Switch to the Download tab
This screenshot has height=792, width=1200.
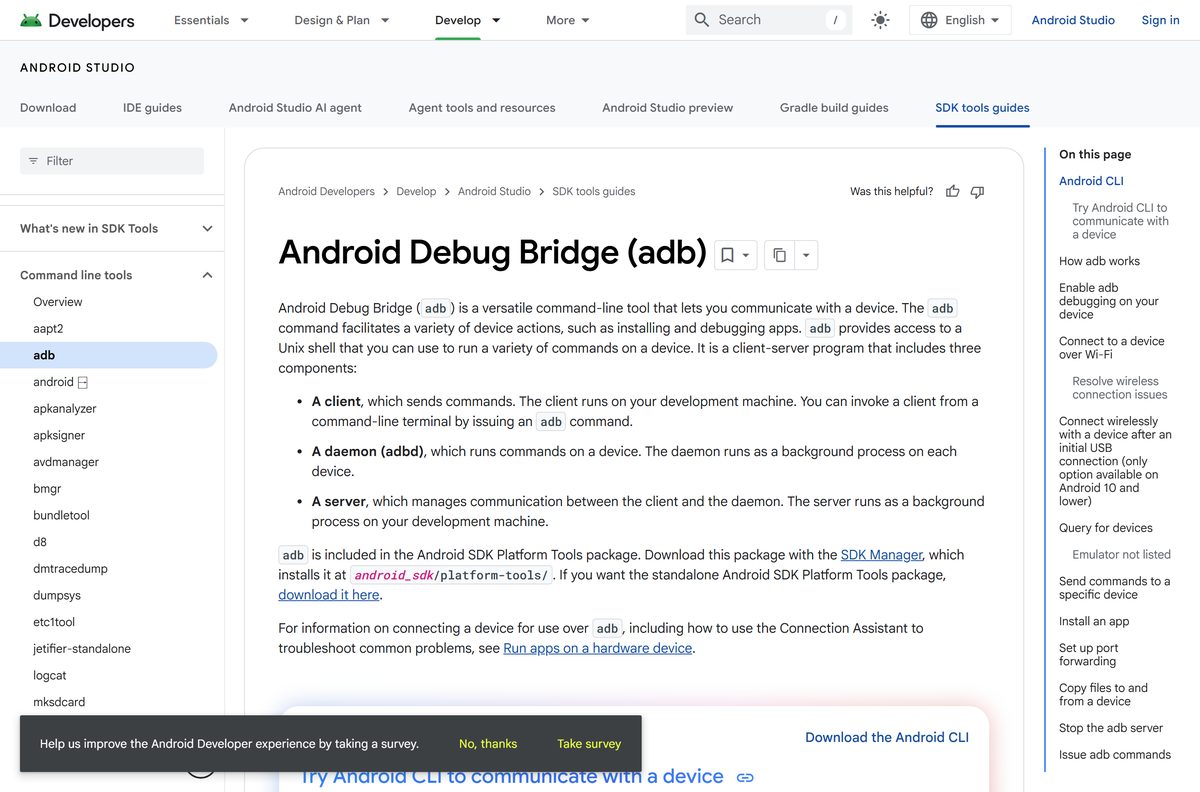48,108
